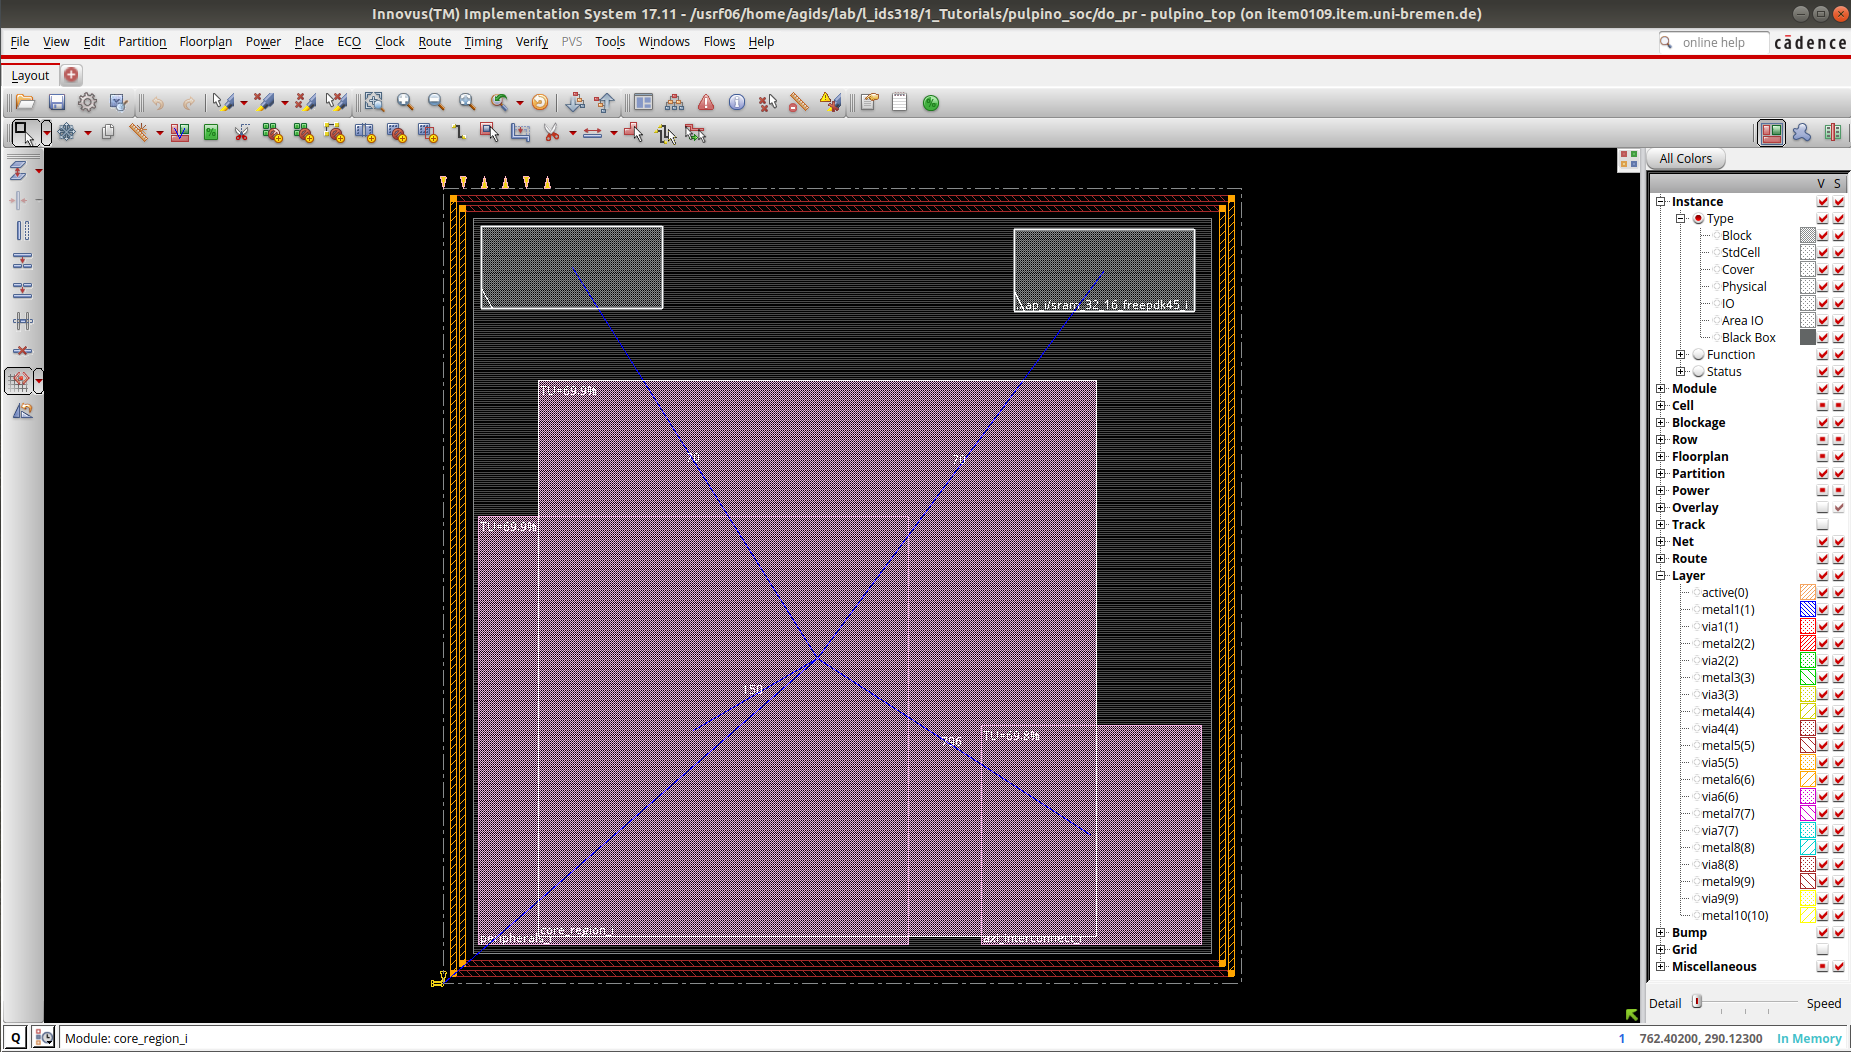
Task: Click the All Colors button
Action: (x=1685, y=158)
